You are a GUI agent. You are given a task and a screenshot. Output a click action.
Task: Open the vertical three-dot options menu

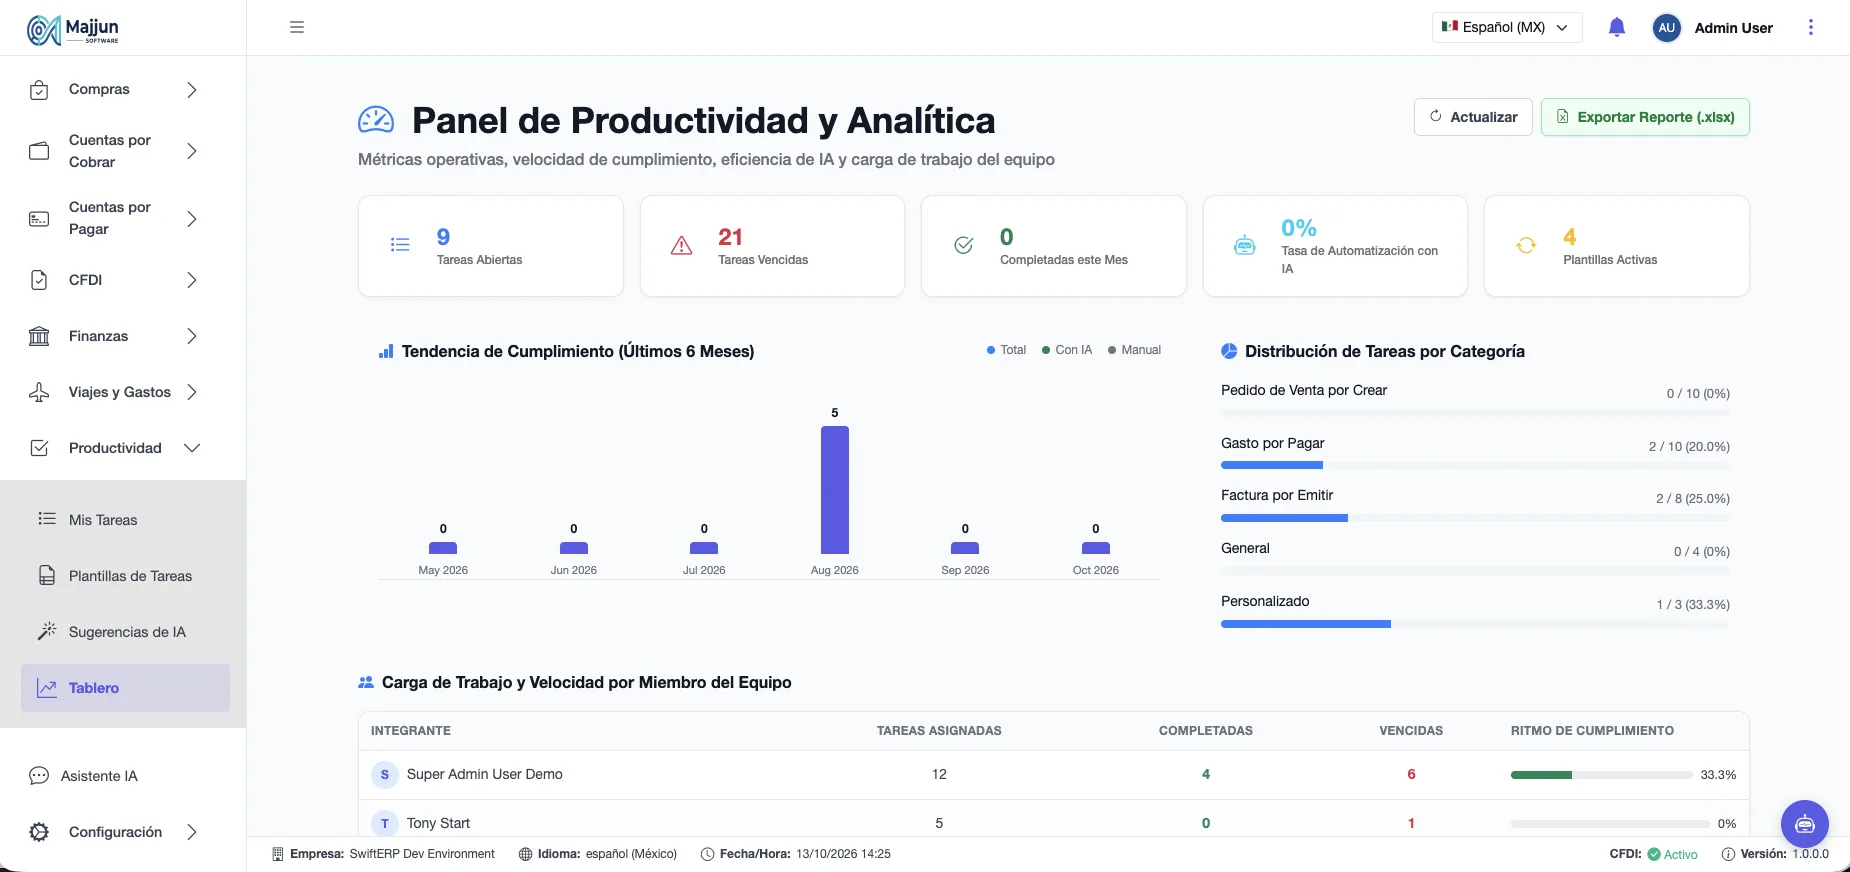1810,27
